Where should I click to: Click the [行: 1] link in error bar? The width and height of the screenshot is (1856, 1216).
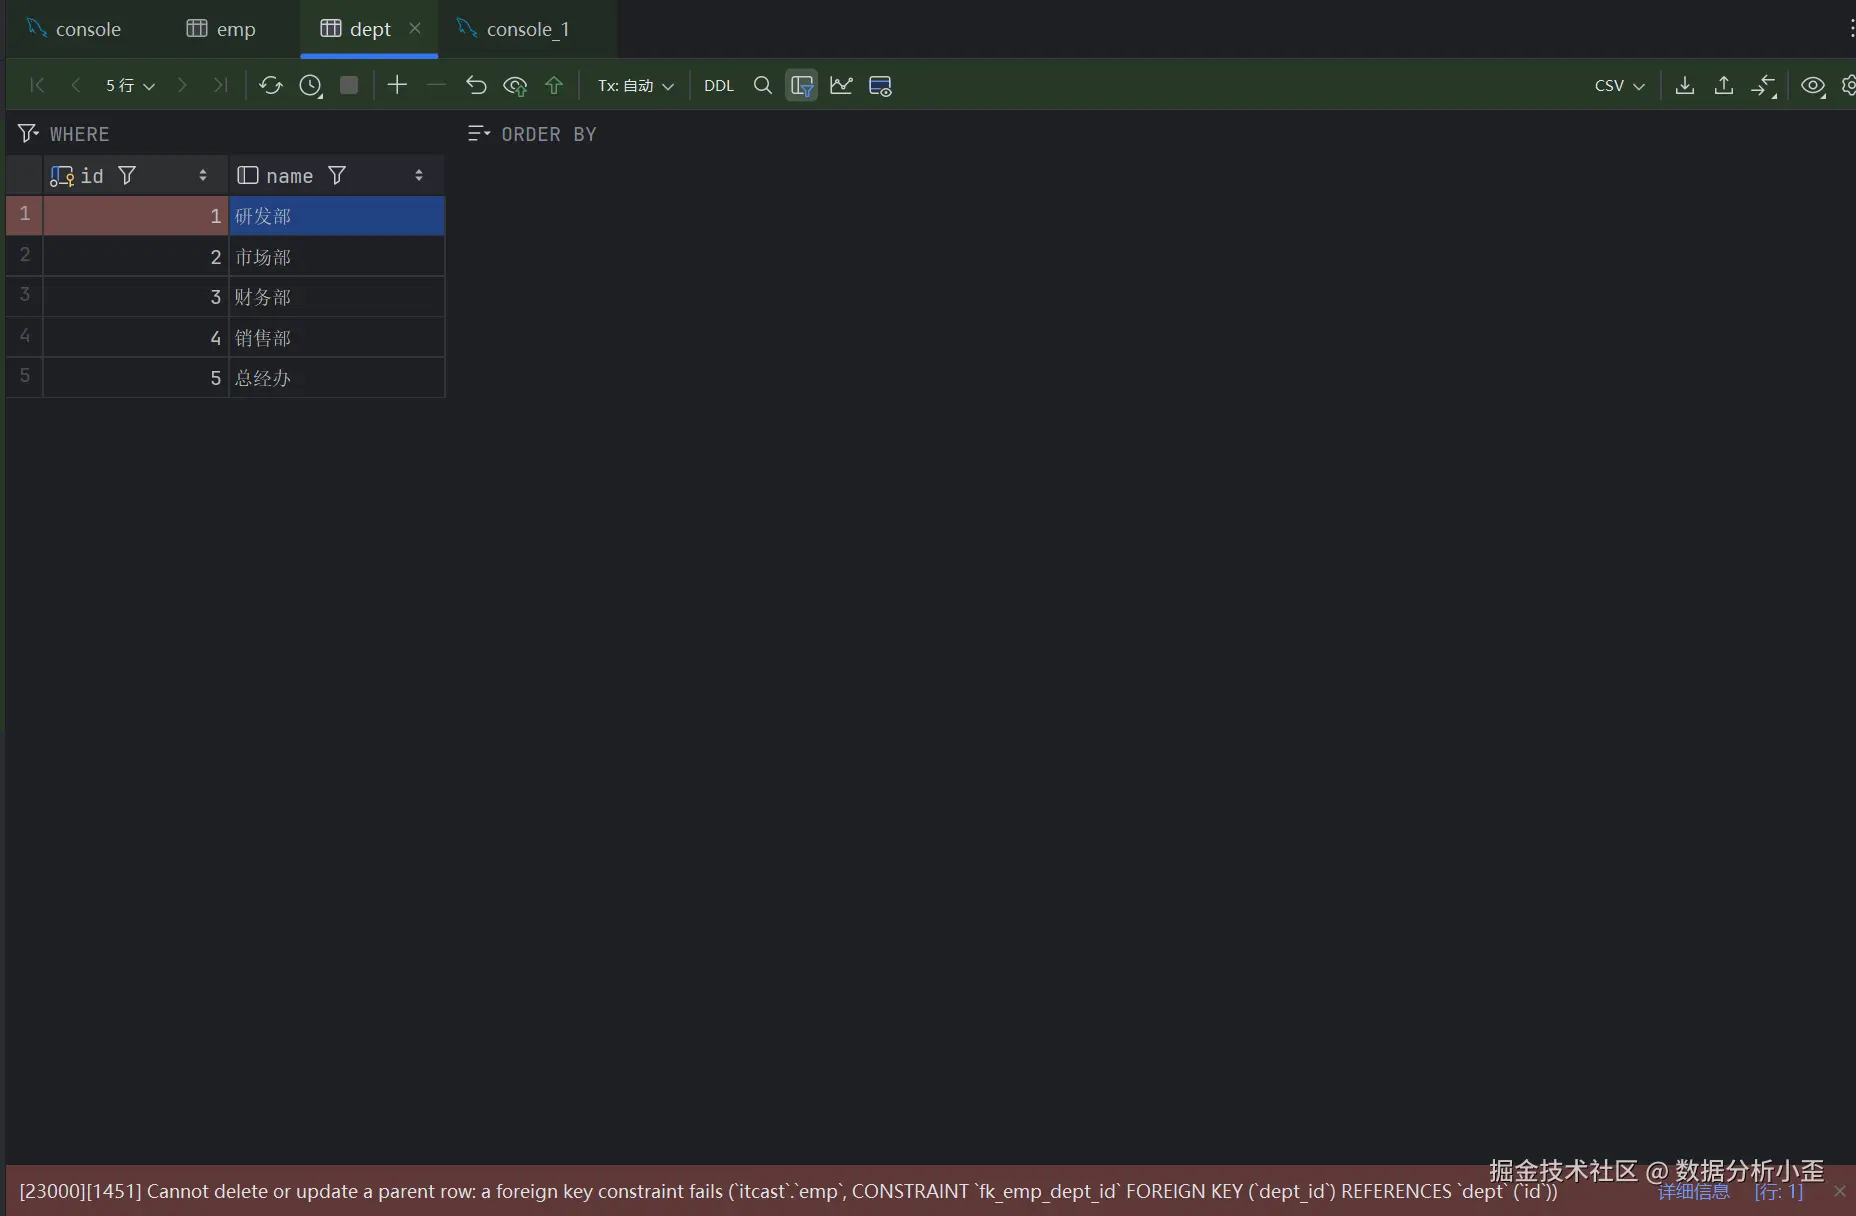[1779, 1191]
